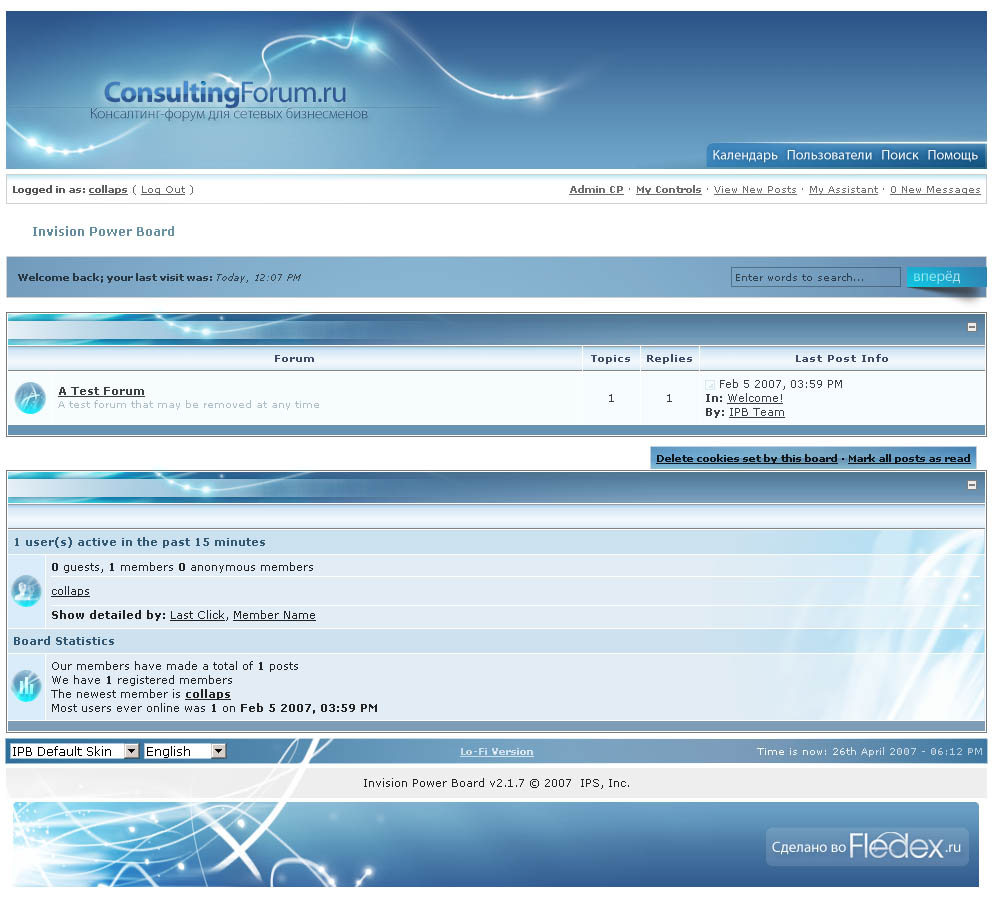The image size is (993, 900).
Task: Click the Сделано во Fledex.ru badge
Action: tap(866, 846)
